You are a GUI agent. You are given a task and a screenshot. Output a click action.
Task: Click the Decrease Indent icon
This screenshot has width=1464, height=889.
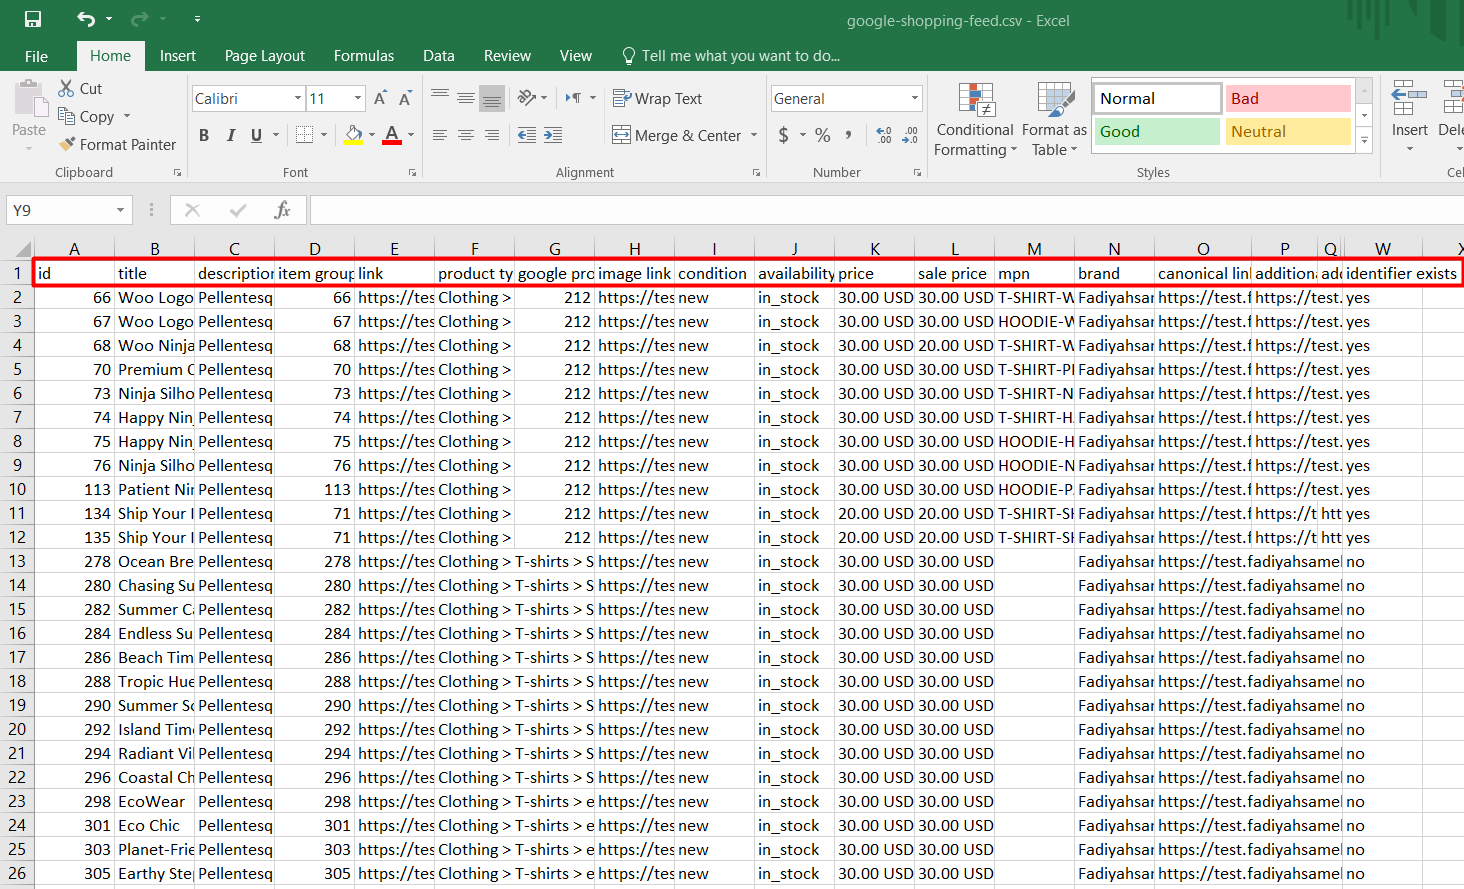(527, 135)
